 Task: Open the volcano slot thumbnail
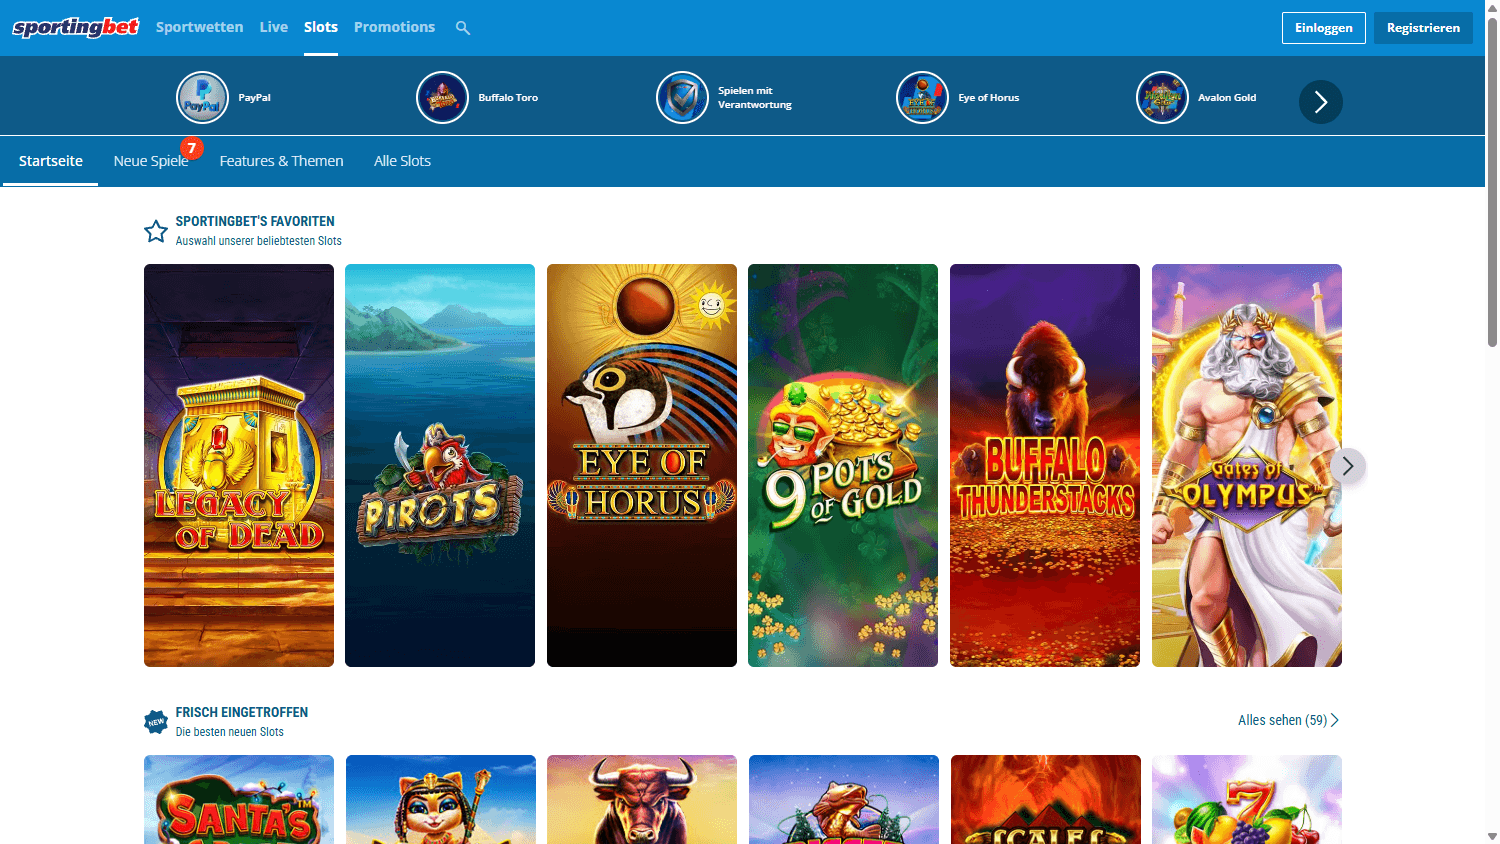(x=1046, y=800)
